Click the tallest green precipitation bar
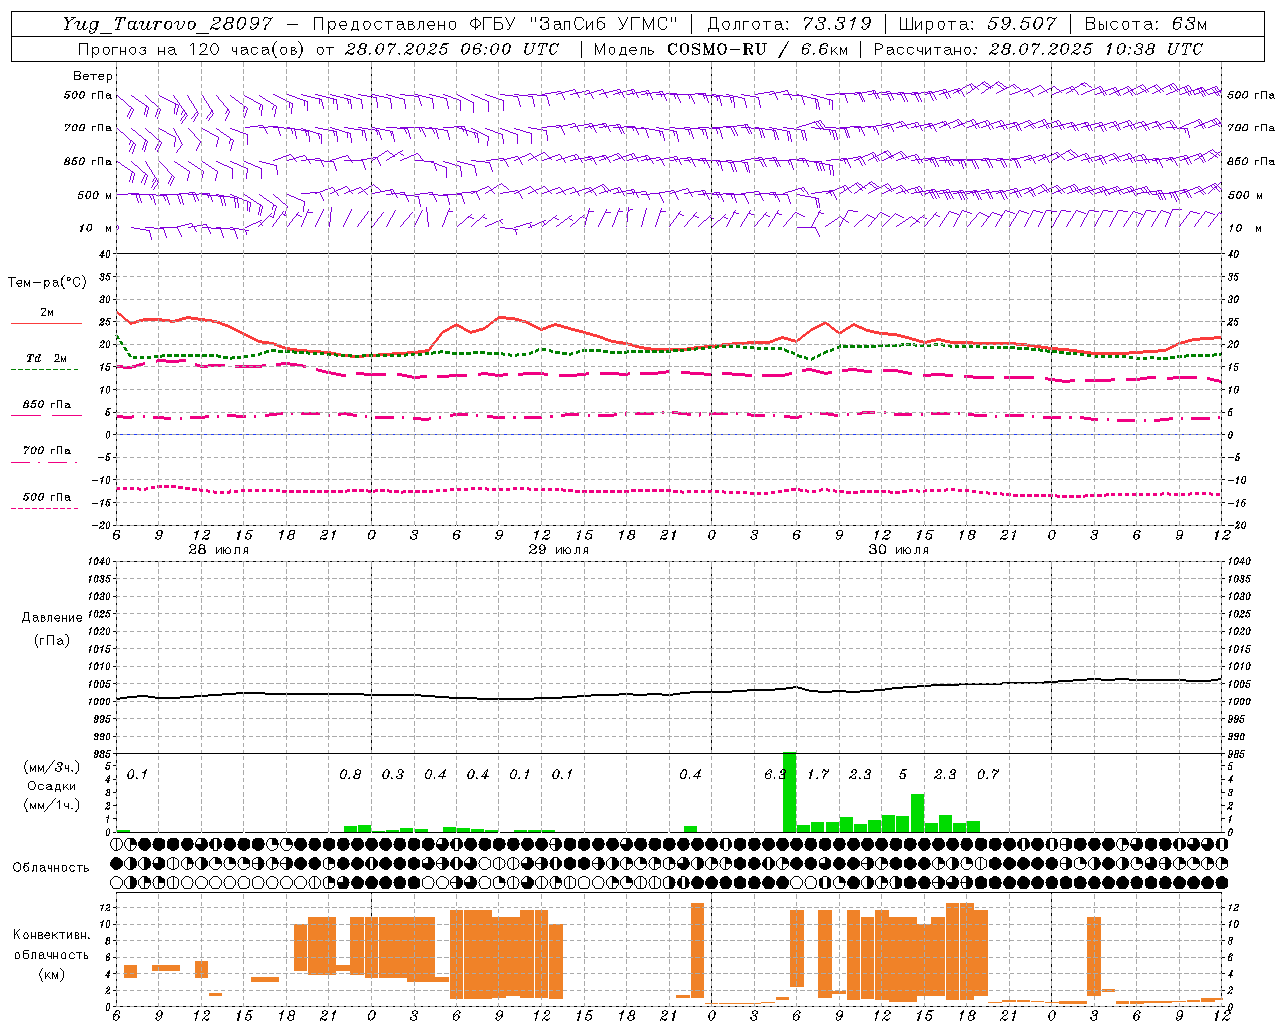The width and height of the screenshot is (1280, 1024). [x=789, y=792]
